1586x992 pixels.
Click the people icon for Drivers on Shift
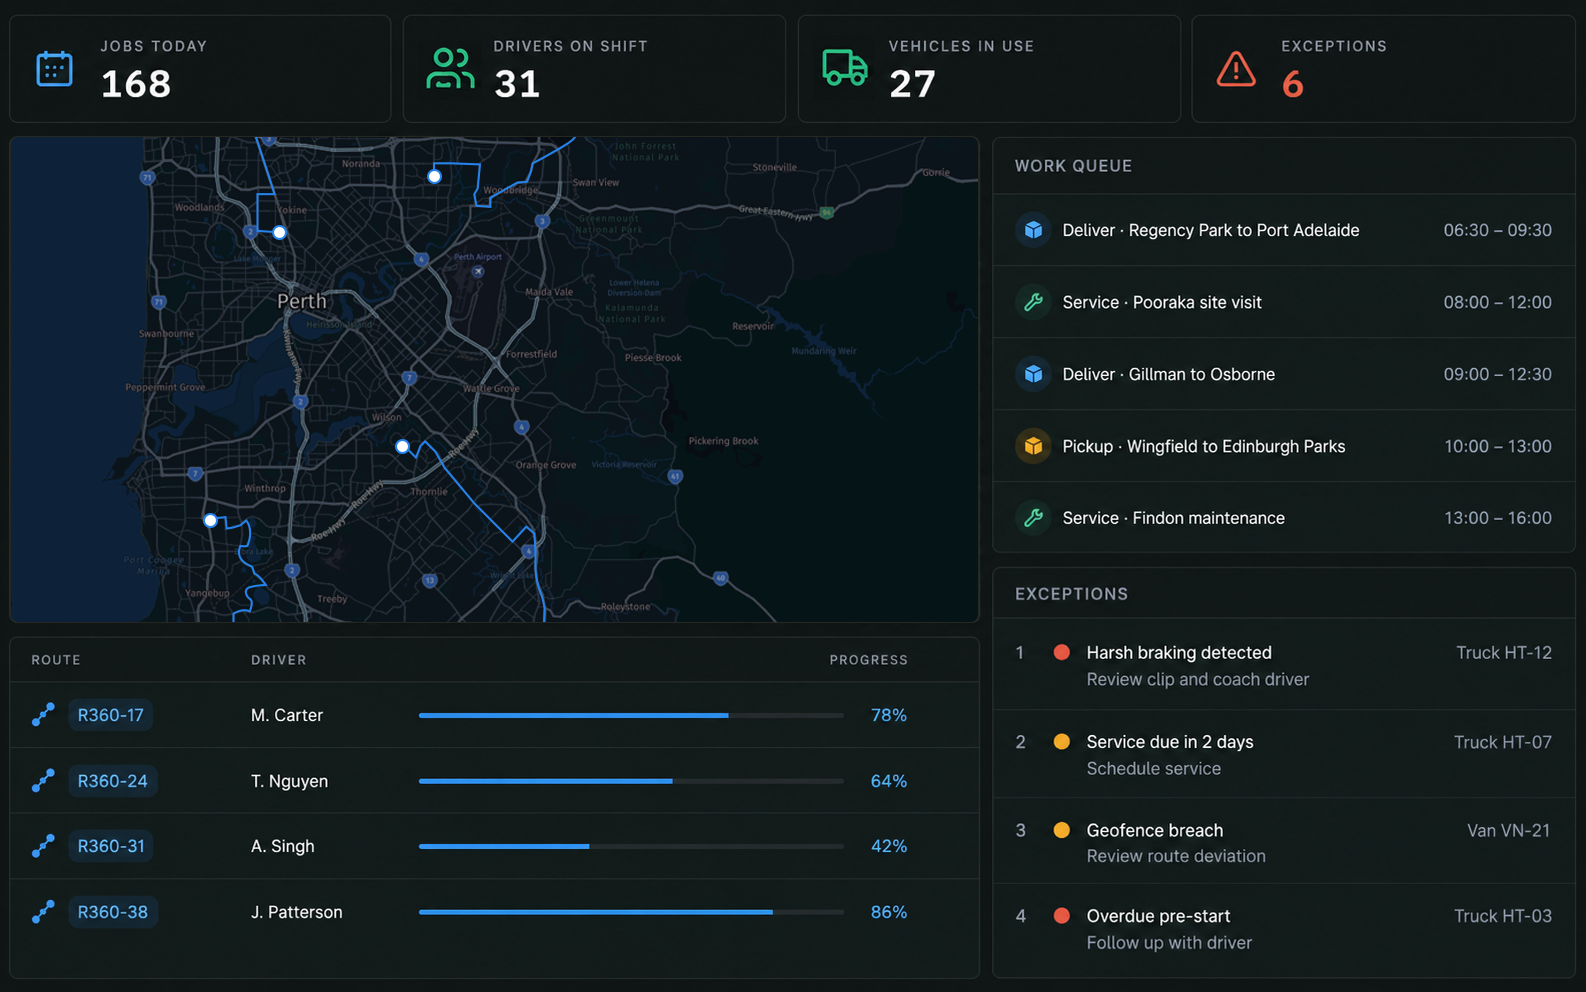click(x=450, y=69)
